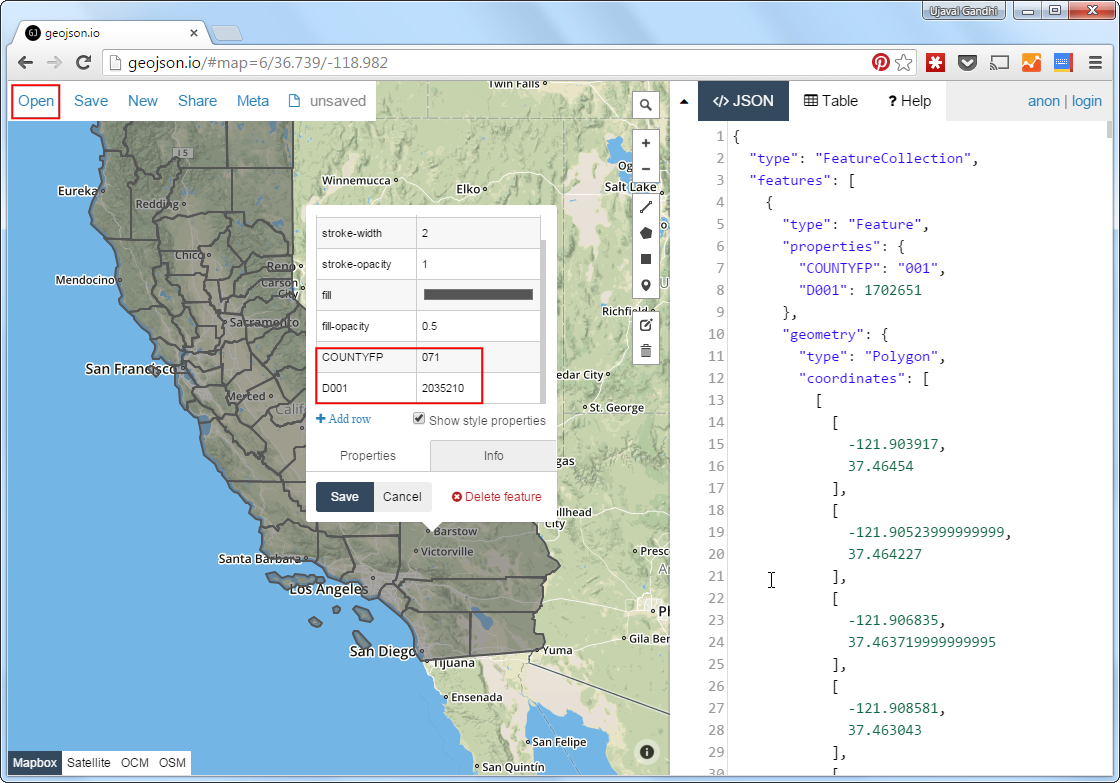The height and width of the screenshot is (783, 1120).
Task: Switch base layer to Satellite
Action: pos(88,762)
